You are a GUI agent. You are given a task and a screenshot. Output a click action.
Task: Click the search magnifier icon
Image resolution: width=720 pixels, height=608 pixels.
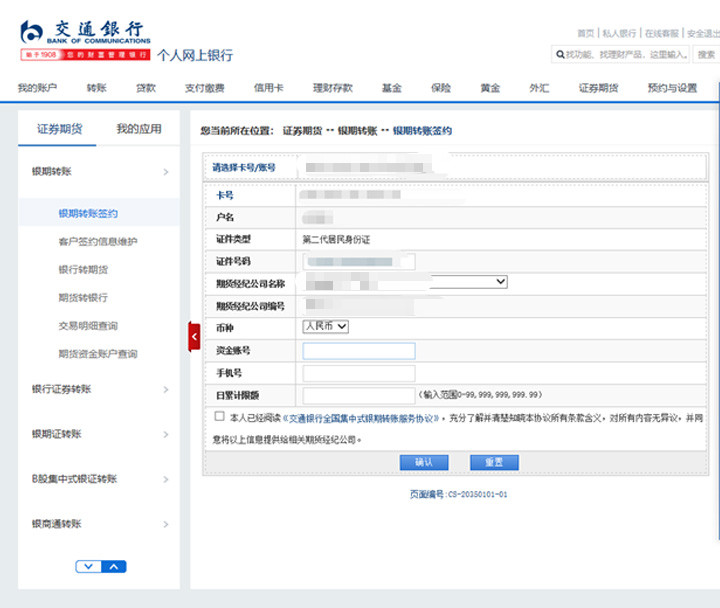[560, 54]
